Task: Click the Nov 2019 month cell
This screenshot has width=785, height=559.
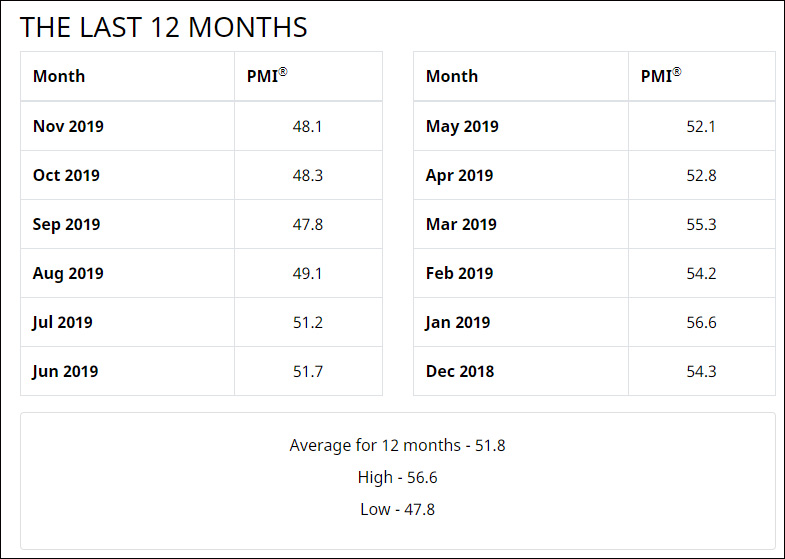Action: click(x=68, y=126)
